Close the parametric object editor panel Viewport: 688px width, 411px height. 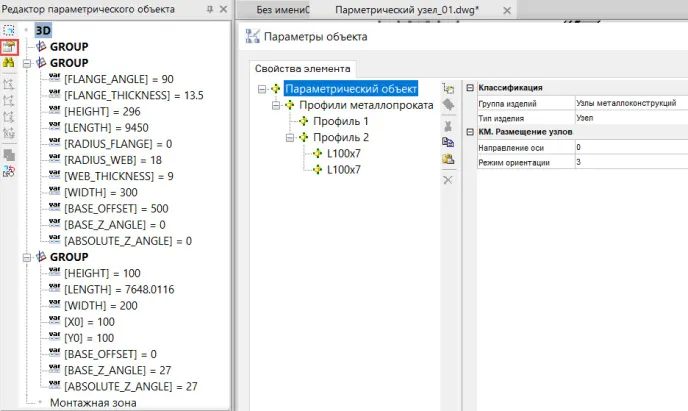(222, 10)
